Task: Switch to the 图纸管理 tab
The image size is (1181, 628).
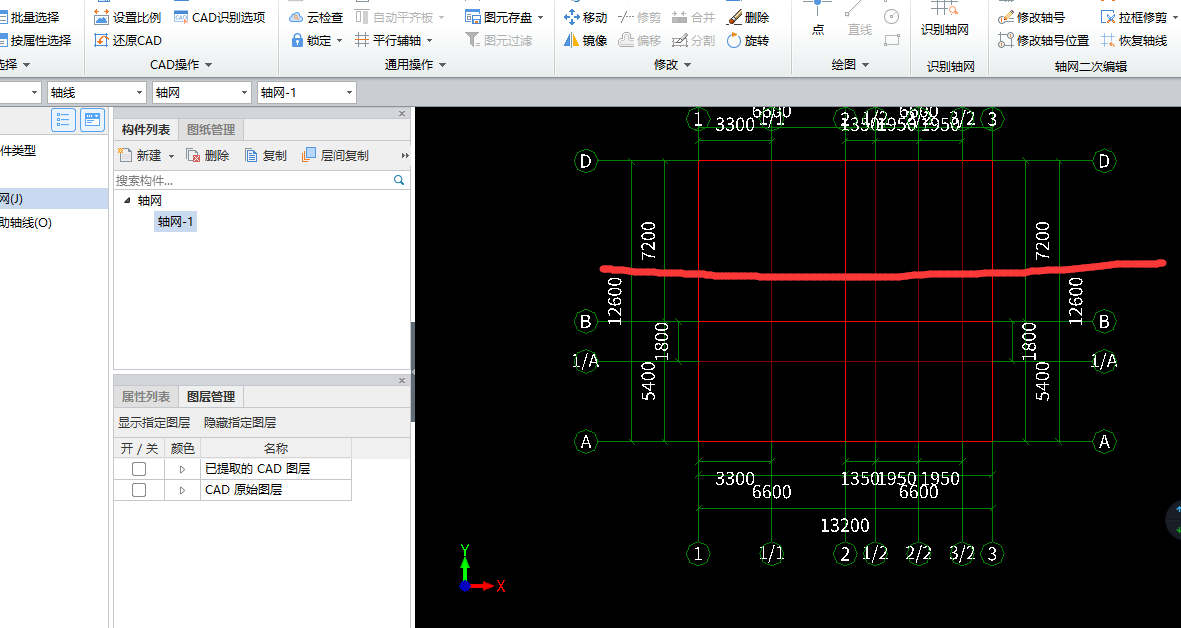Action: click(x=211, y=130)
